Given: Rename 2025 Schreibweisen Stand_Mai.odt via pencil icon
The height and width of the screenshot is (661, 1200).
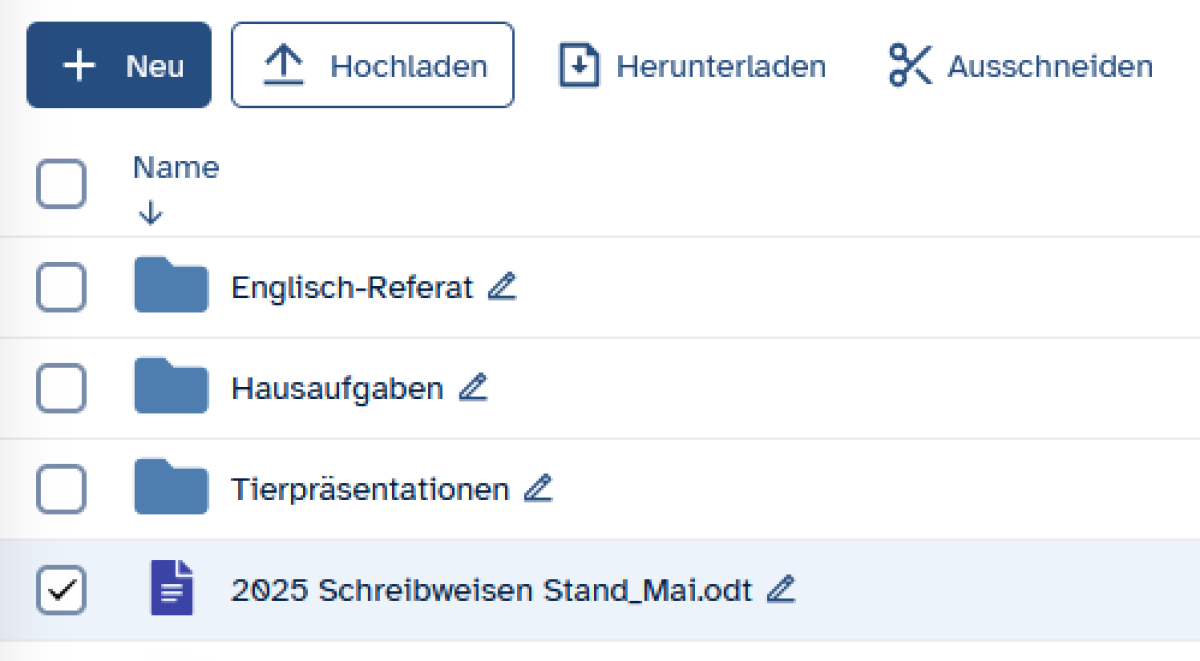Looking at the screenshot, I should pyautogui.click(x=780, y=590).
